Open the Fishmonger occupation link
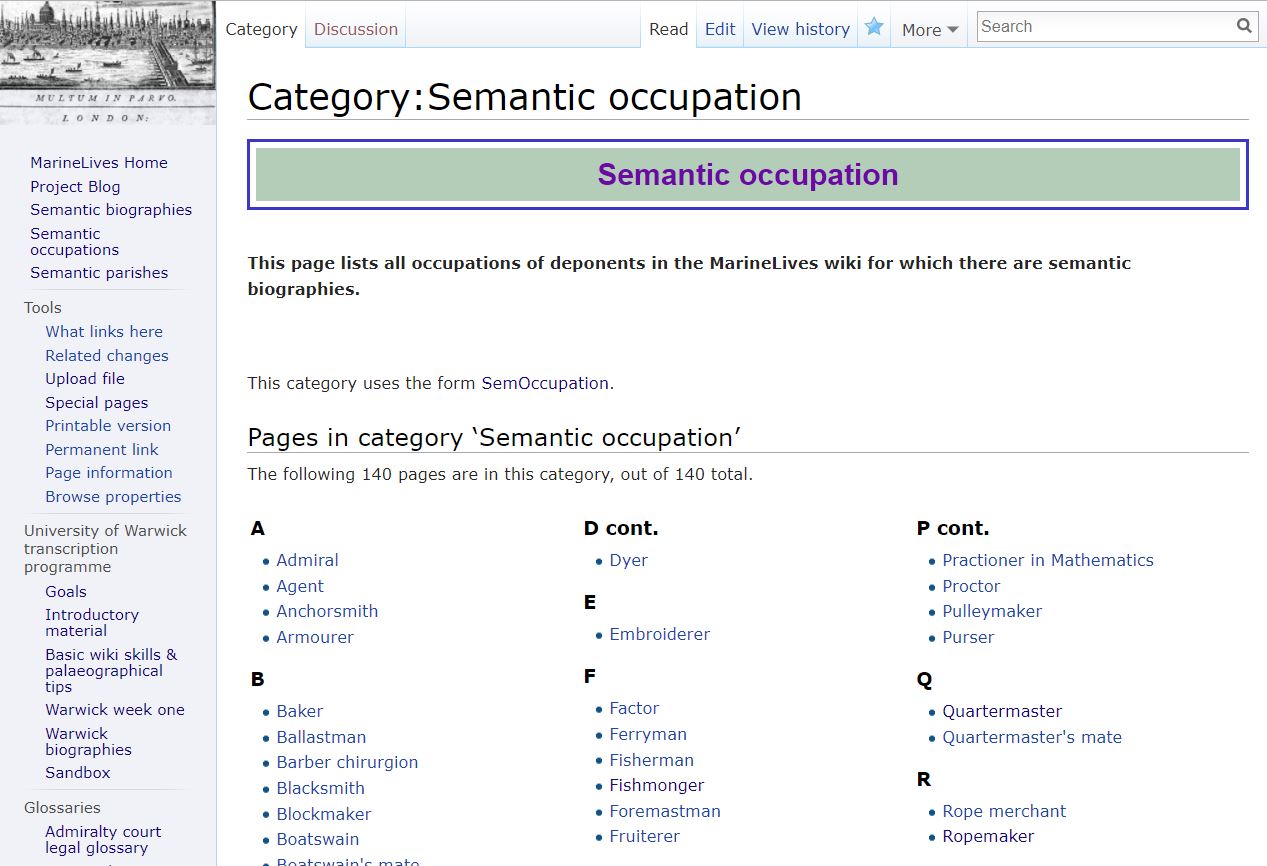The image size is (1267, 866). coord(656,785)
